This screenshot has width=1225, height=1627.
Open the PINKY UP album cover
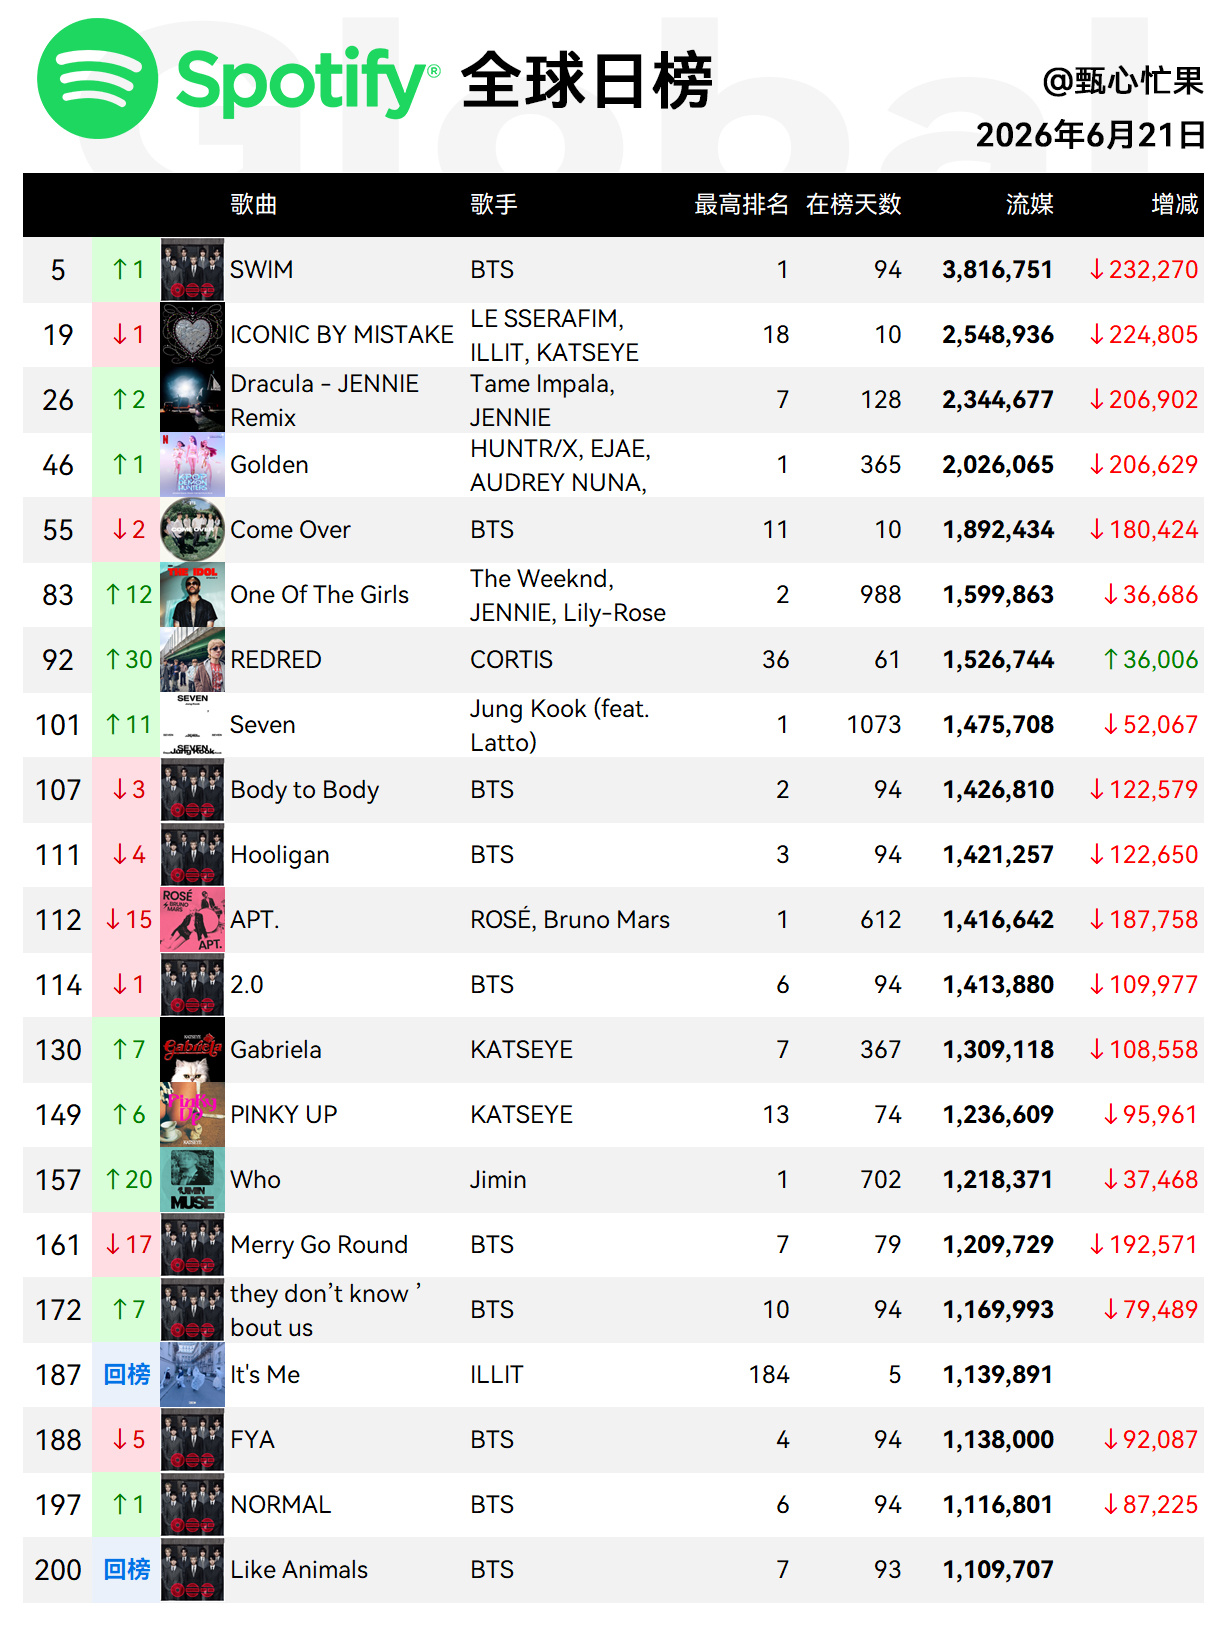click(x=192, y=1115)
